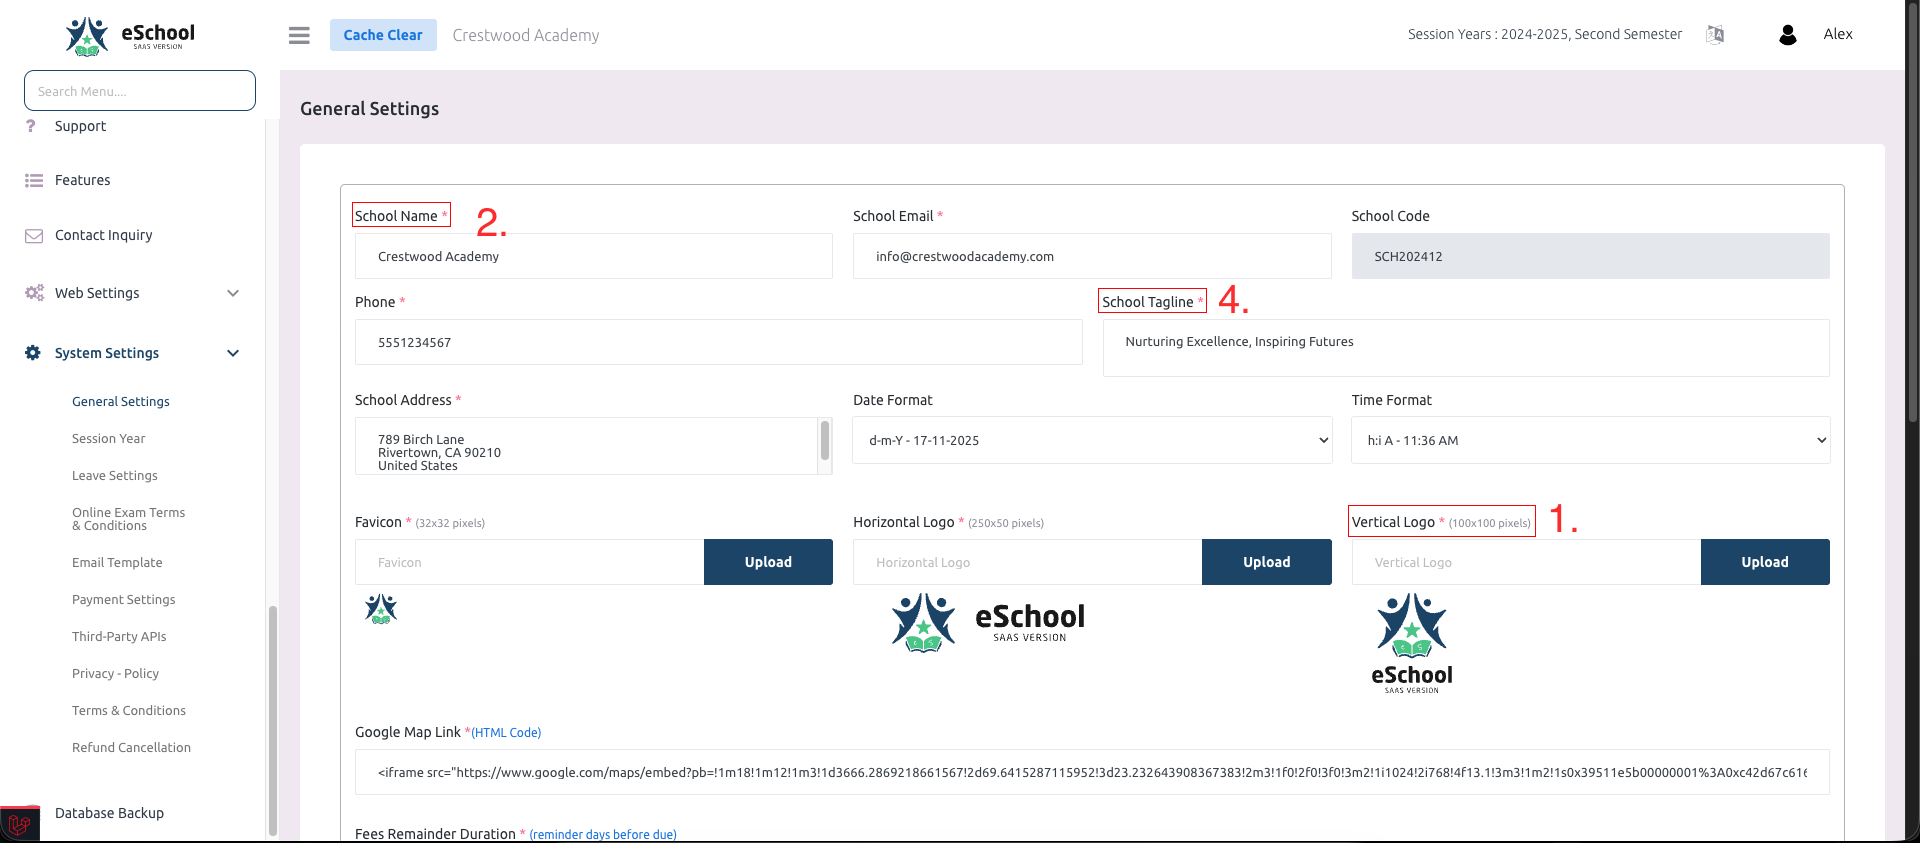Select Payment Settings in sidebar
Viewport: 1920px width, 843px height.
pos(123,600)
